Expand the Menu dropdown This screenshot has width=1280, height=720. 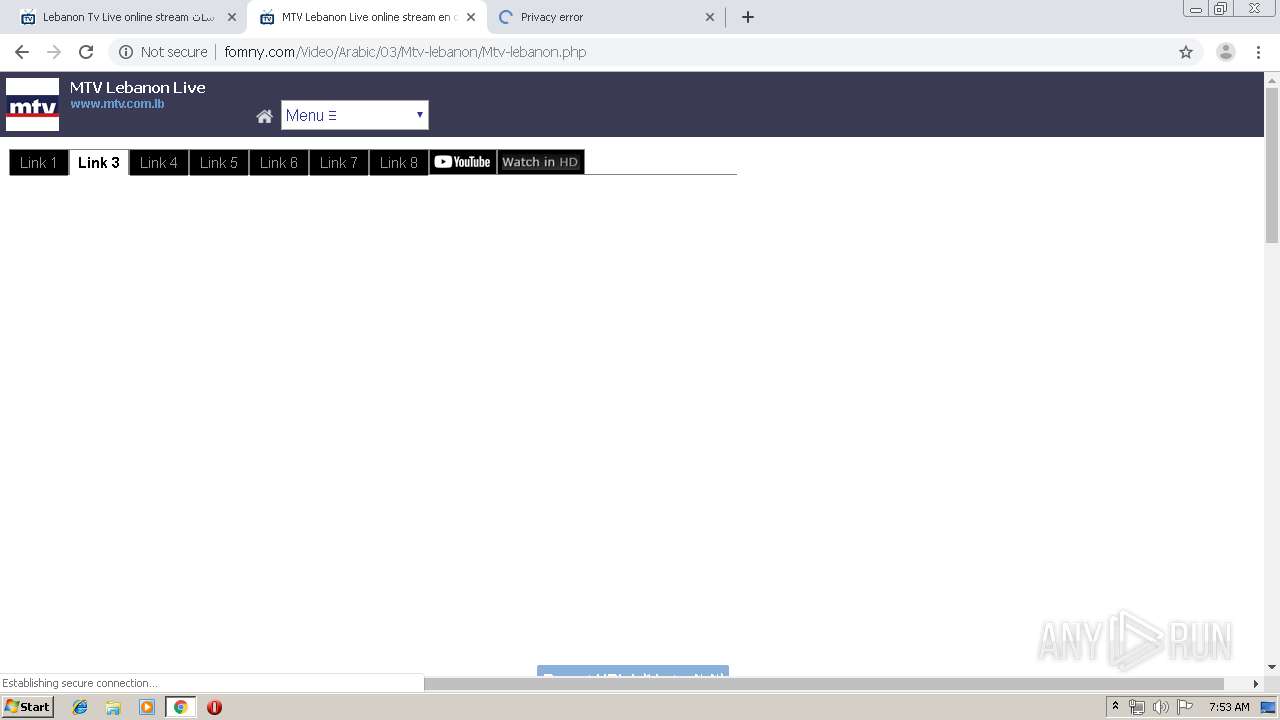[x=355, y=115]
